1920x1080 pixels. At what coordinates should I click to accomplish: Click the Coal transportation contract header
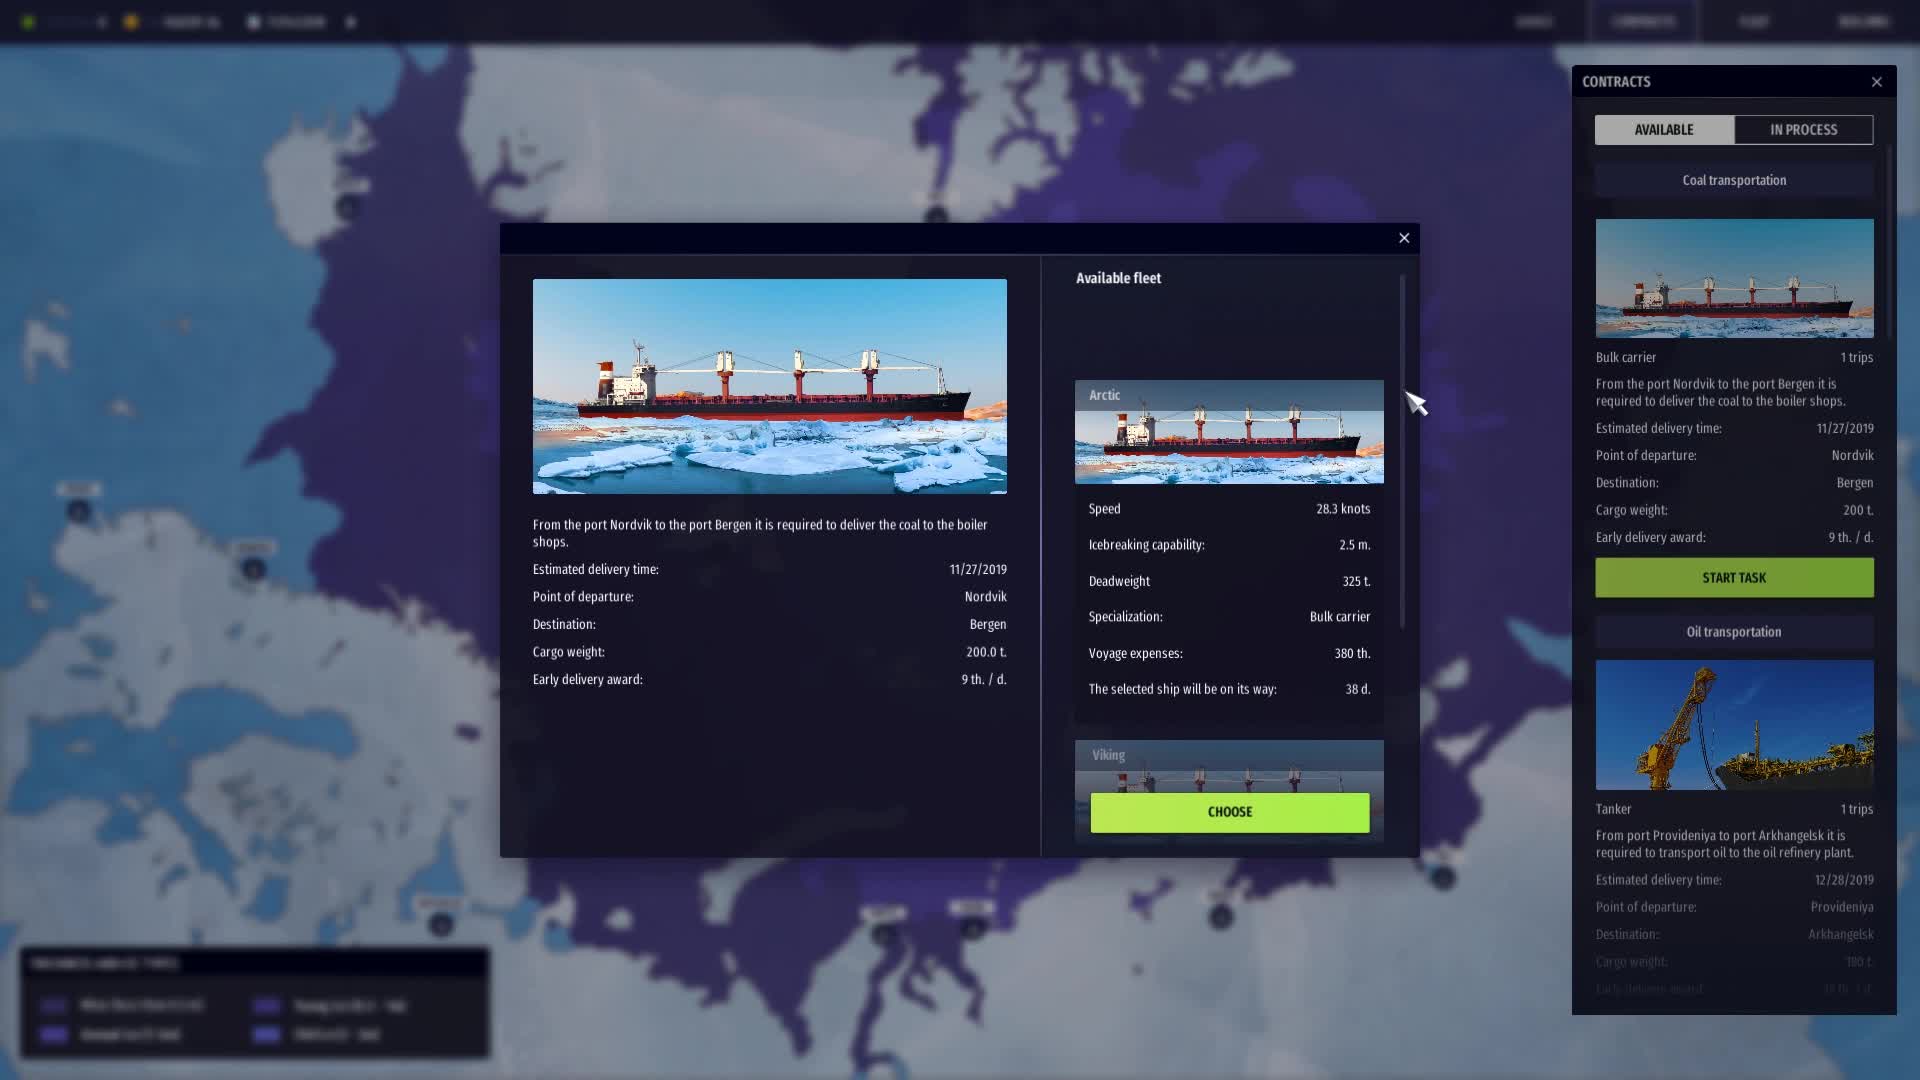(x=1734, y=181)
